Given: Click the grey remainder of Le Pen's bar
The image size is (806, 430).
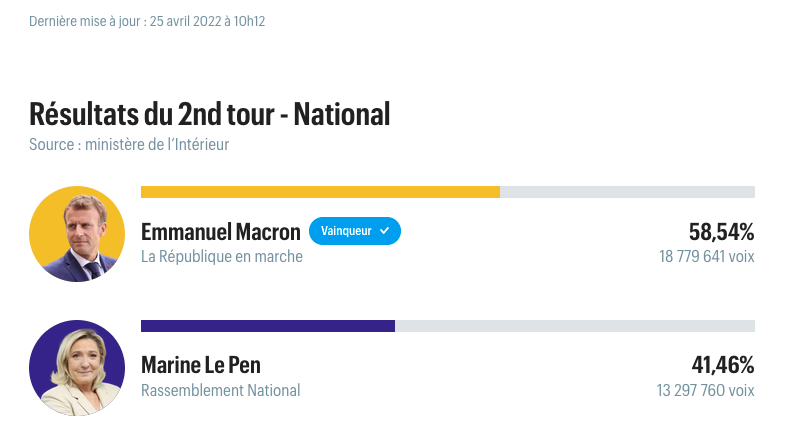Looking at the screenshot, I should click(x=575, y=326).
